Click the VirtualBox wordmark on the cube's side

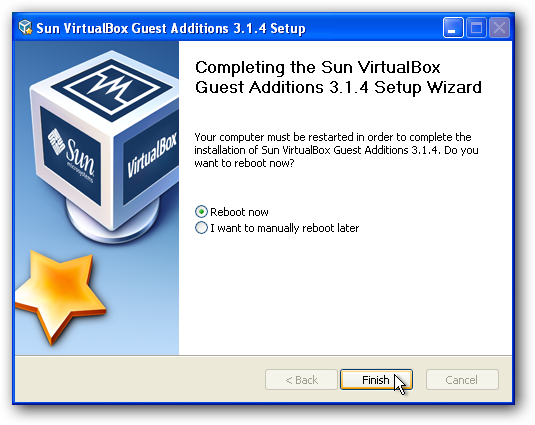coord(152,155)
